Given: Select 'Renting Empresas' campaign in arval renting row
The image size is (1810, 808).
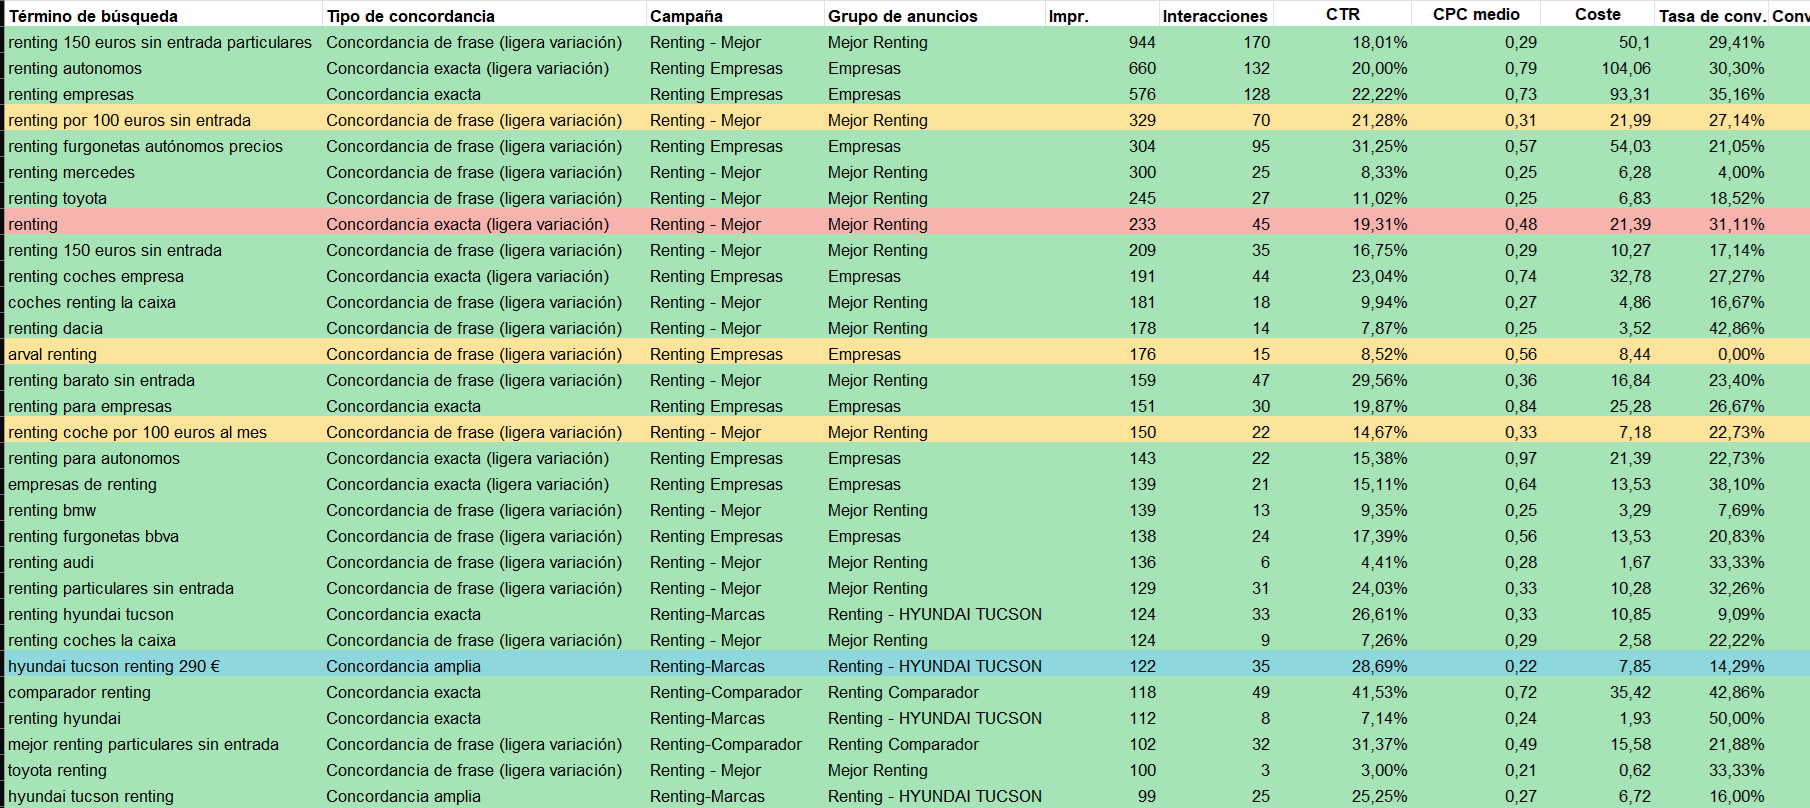Looking at the screenshot, I should pyautogui.click(x=716, y=354).
